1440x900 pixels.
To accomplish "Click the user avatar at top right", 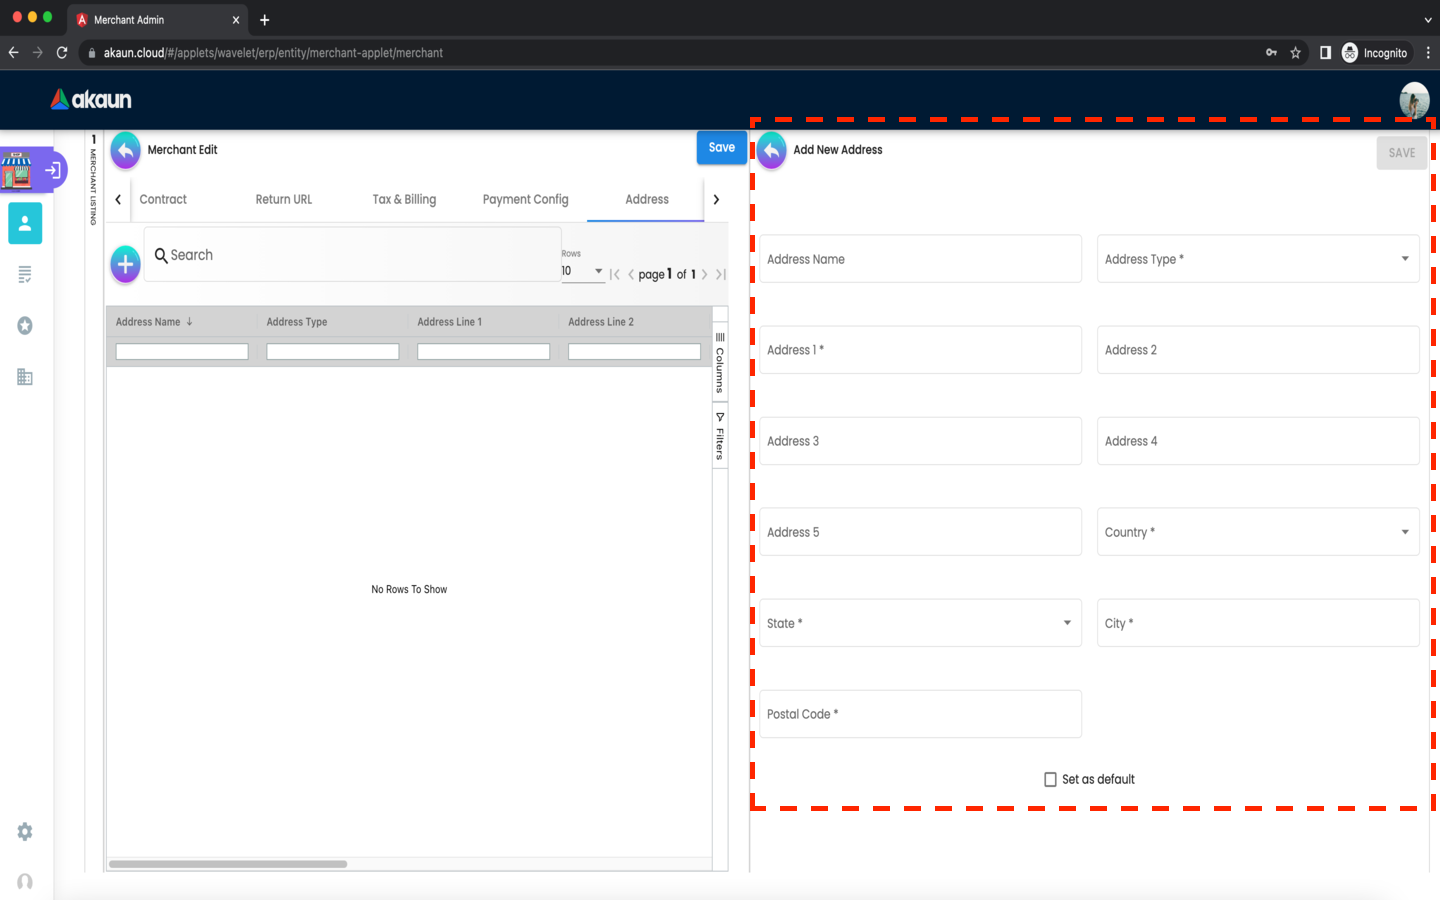I will (x=1413, y=100).
